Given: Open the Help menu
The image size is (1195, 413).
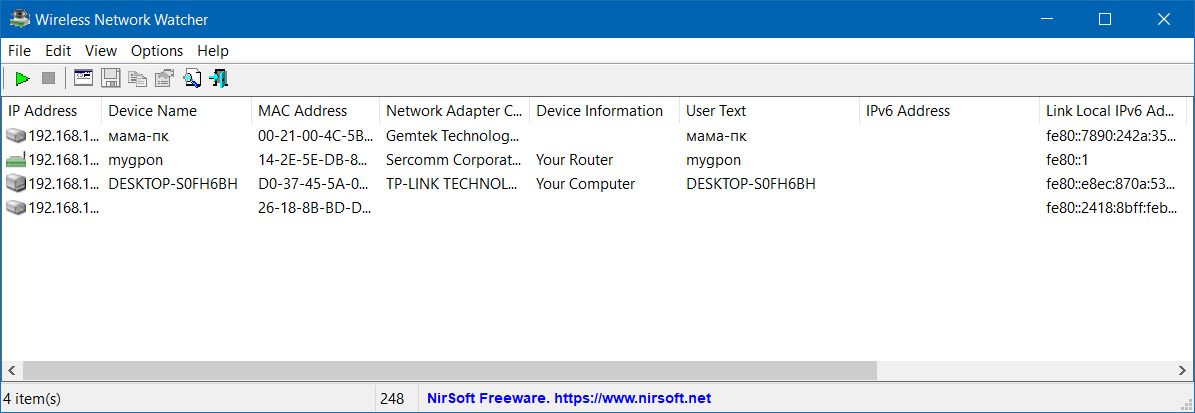Looking at the screenshot, I should click(213, 51).
